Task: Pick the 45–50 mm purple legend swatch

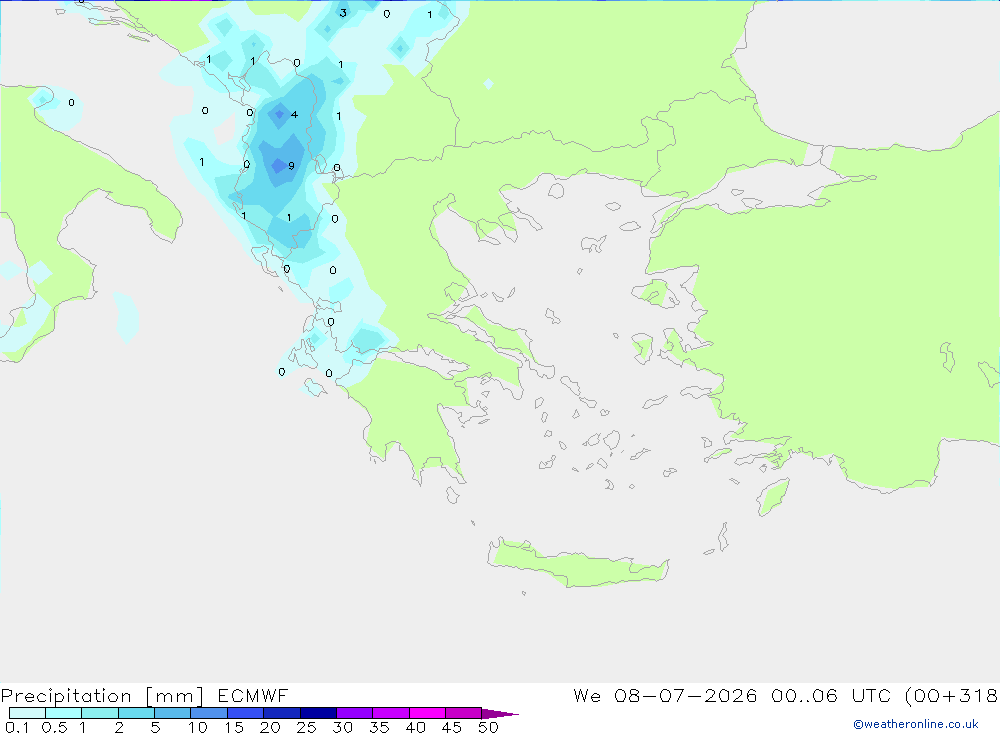Action: 463,713
